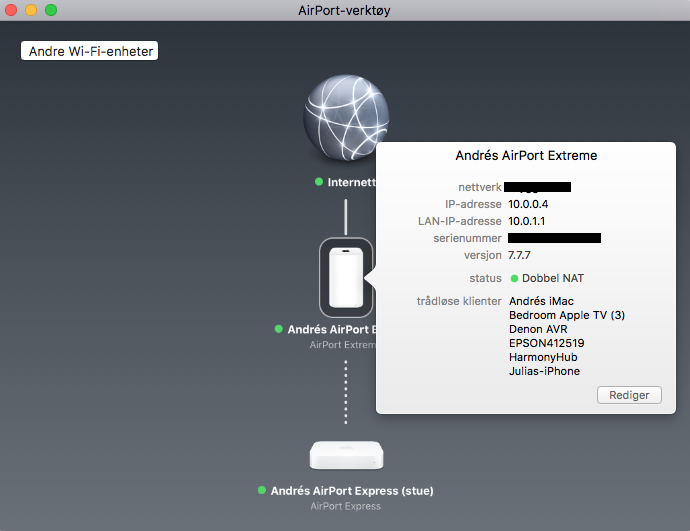Select wireless client Andrés iMac
This screenshot has height=531, width=690.
click(x=541, y=301)
